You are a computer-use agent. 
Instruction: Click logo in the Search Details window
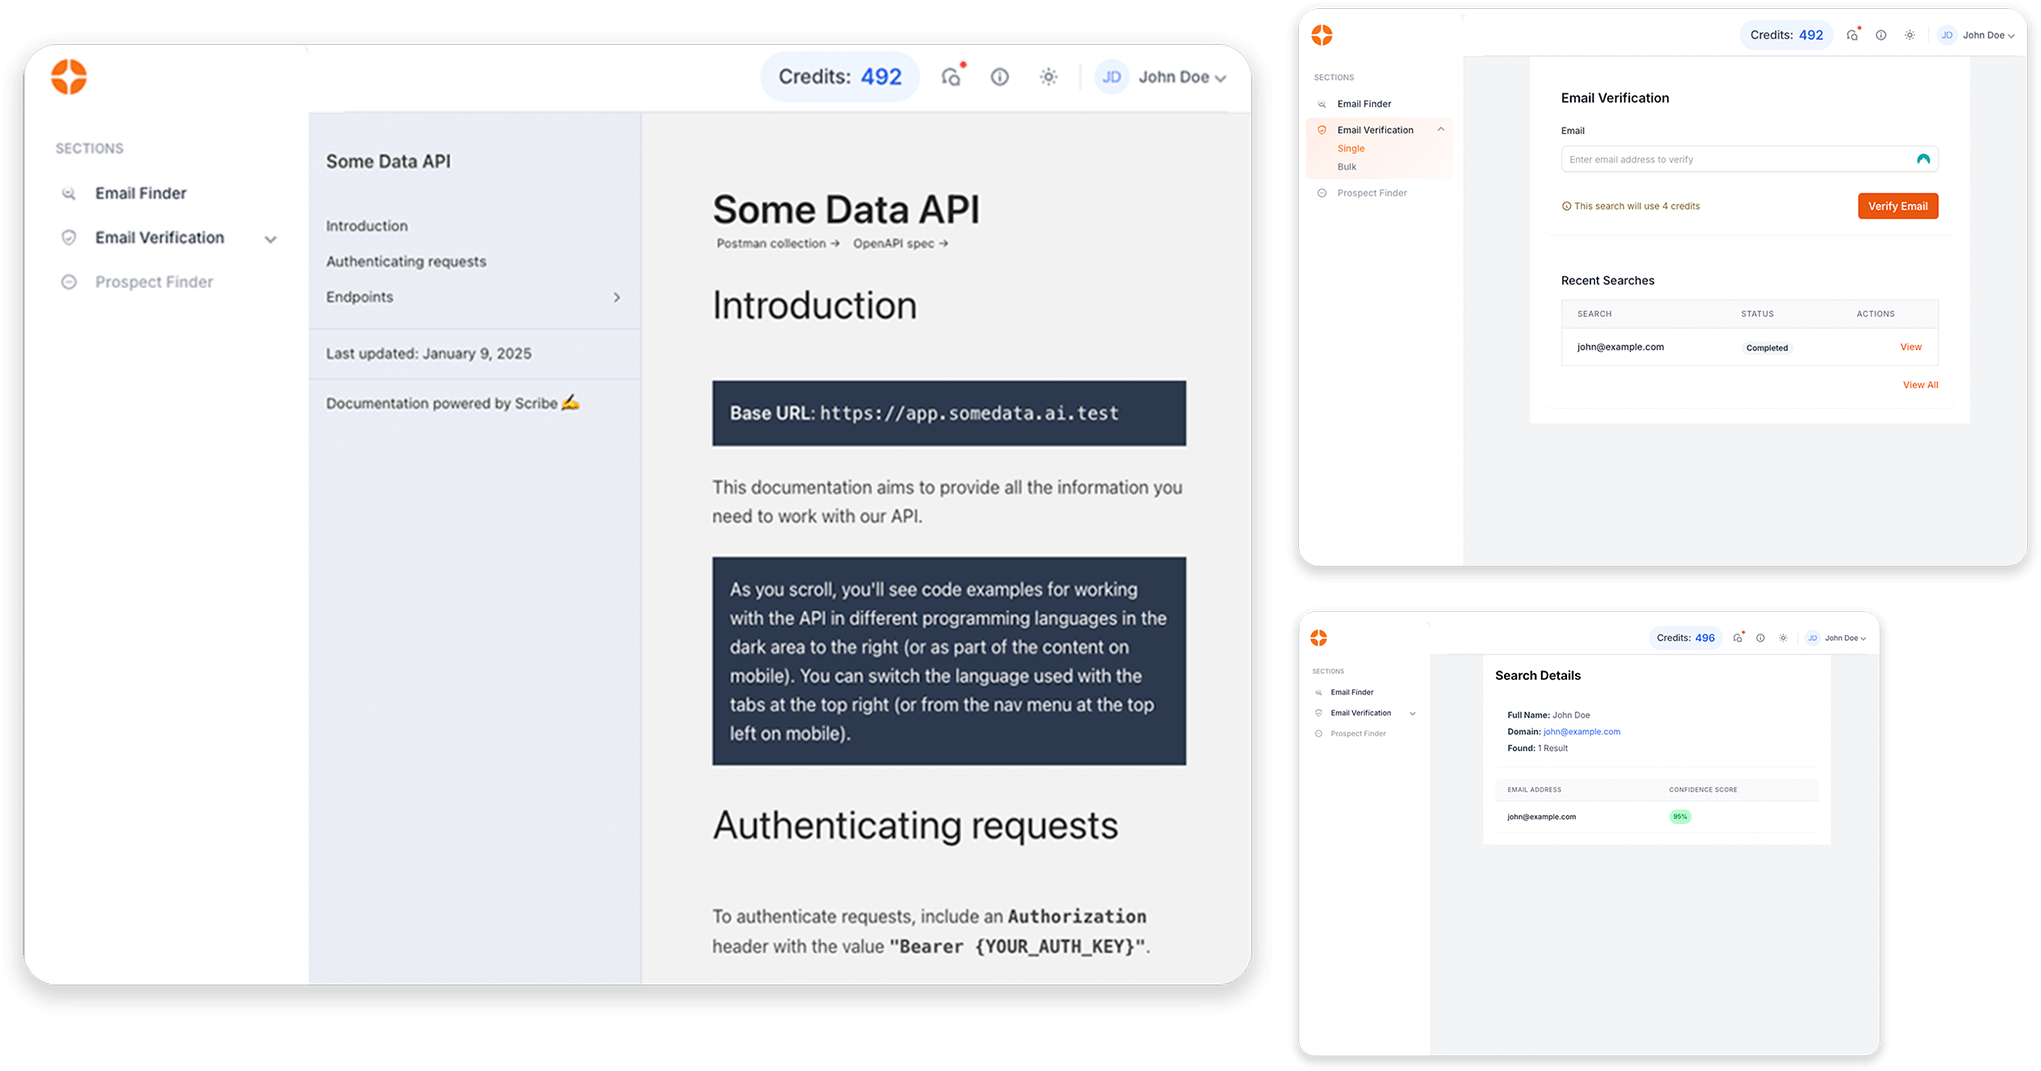[x=1319, y=638]
